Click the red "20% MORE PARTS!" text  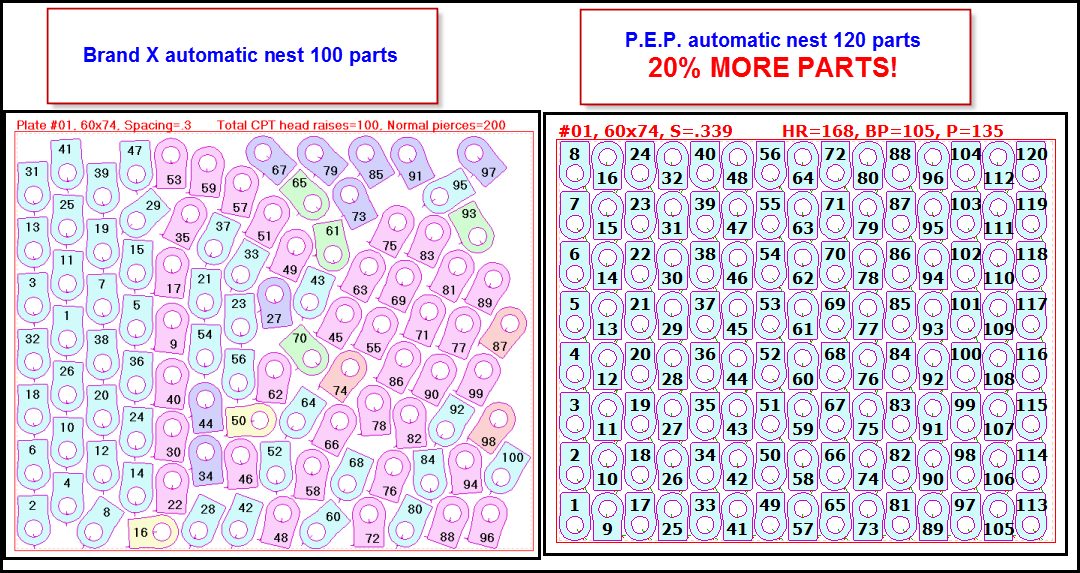point(772,68)
